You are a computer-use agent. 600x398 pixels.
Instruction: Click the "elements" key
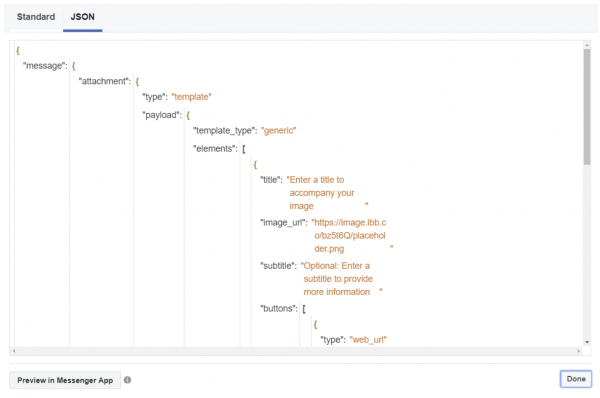(x=215, y=148)
